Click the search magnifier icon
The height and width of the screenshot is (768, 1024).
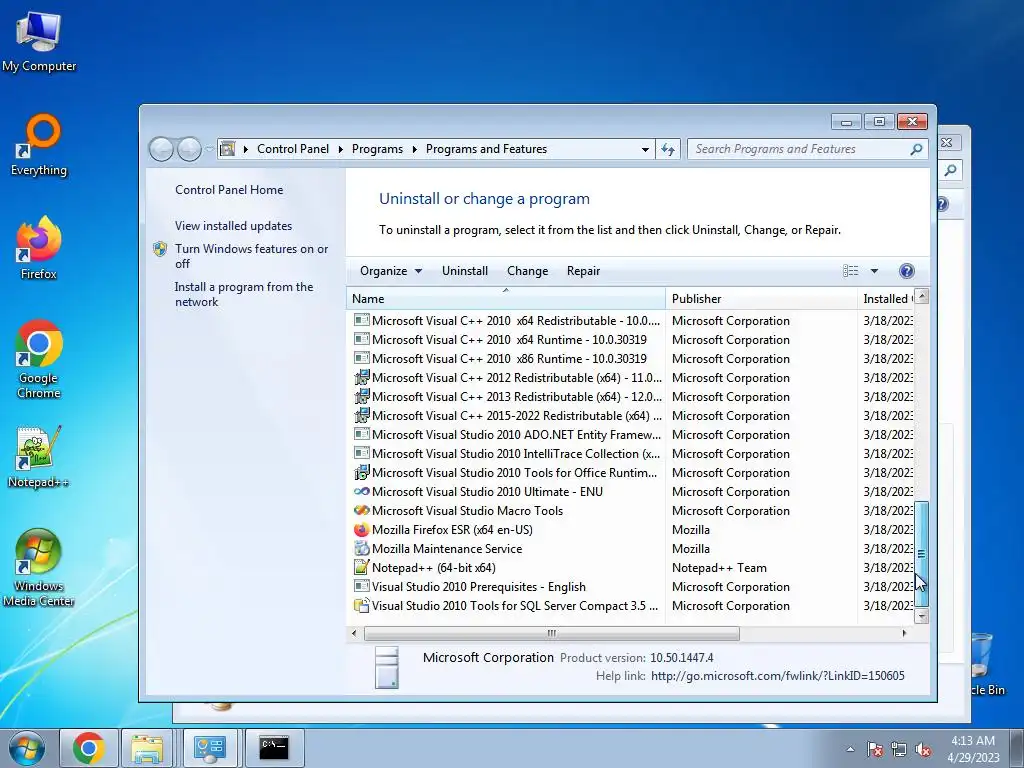tap(916, 149)
